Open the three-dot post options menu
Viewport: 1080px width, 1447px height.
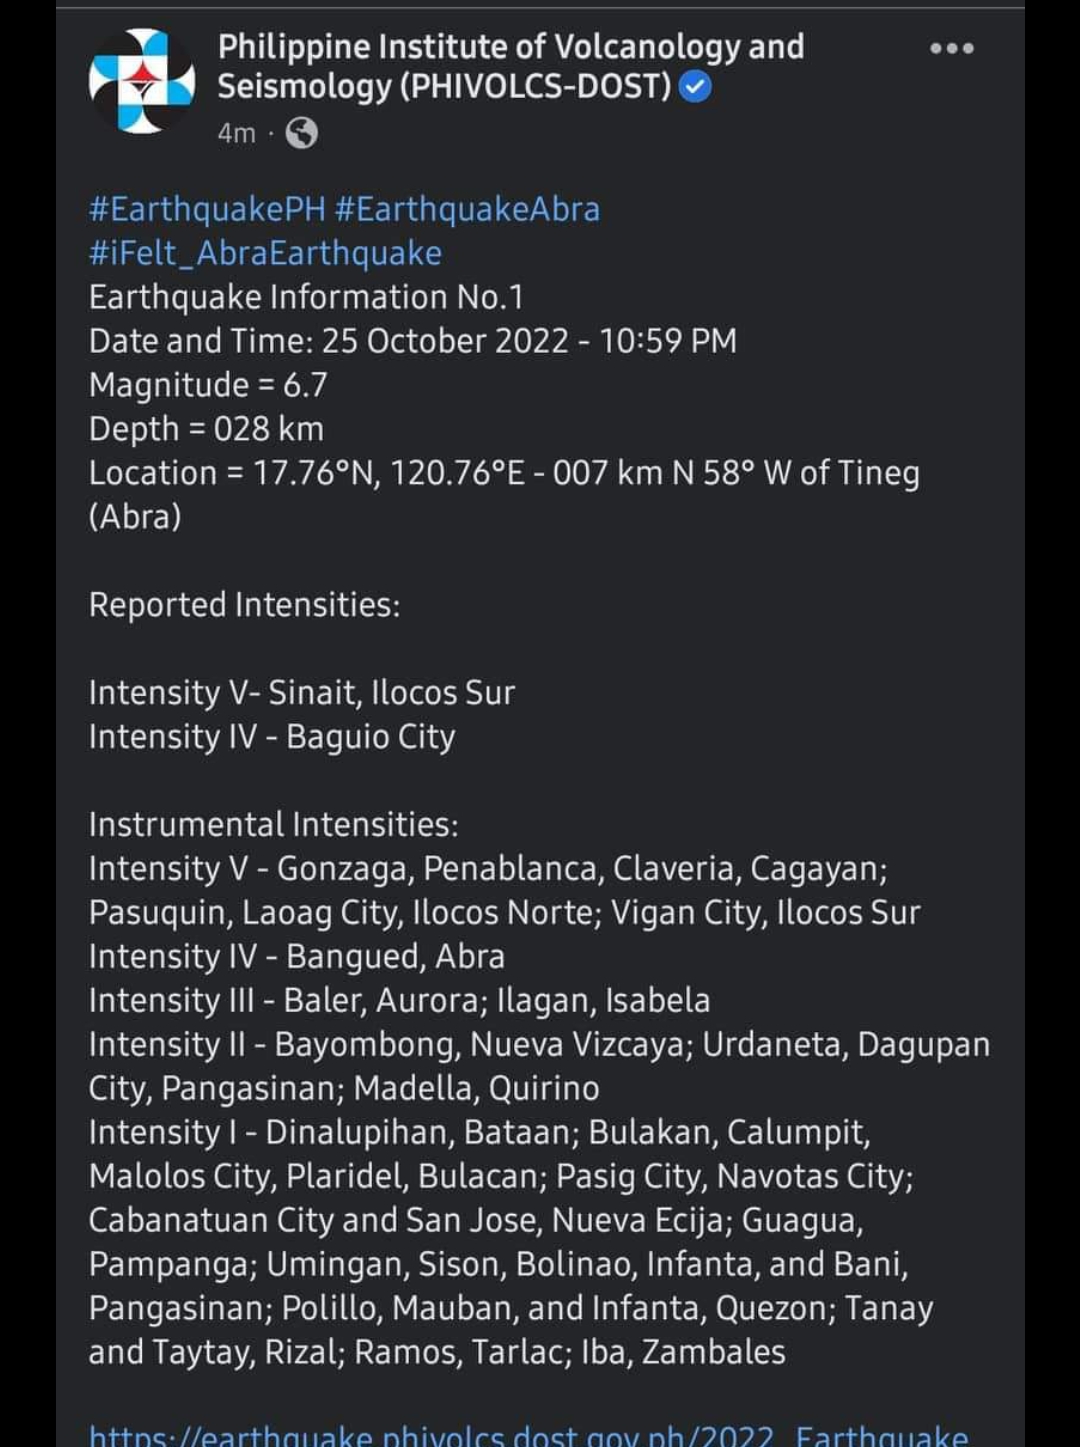click(951, 48)
